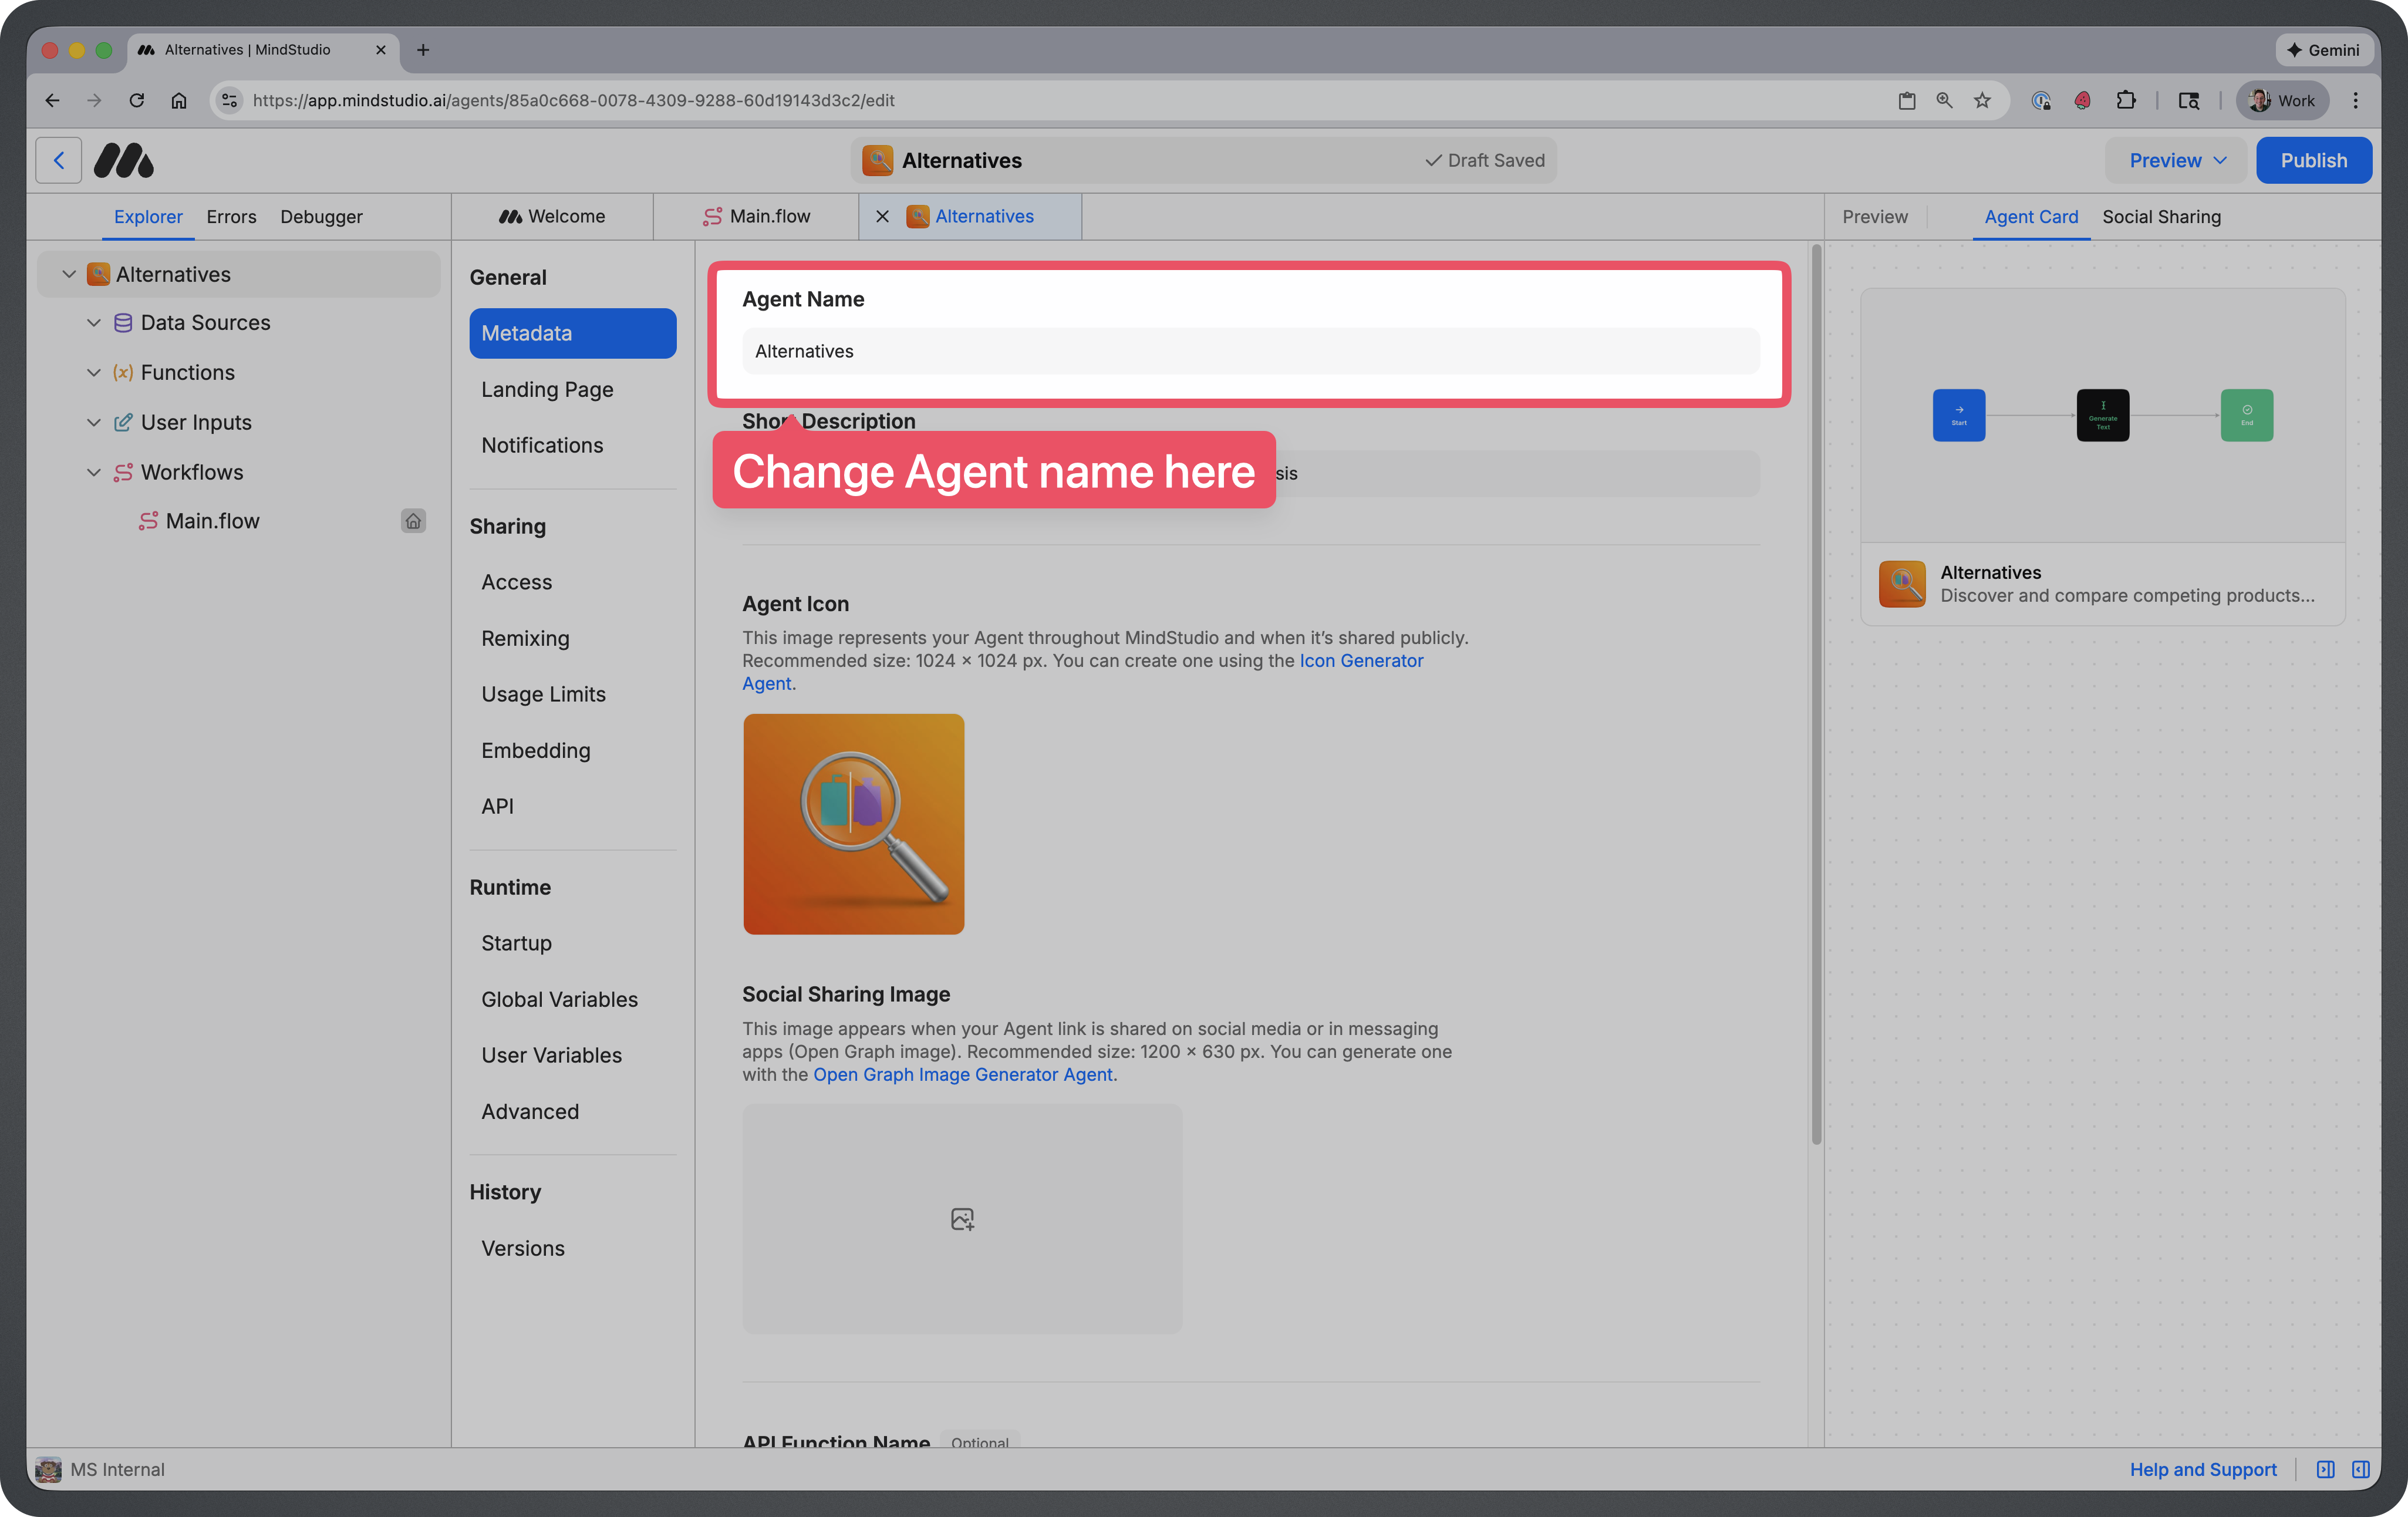Click the Functions (x) icon in explorer
This screenshot has height=1517, width=2408.
click(123, 372)
